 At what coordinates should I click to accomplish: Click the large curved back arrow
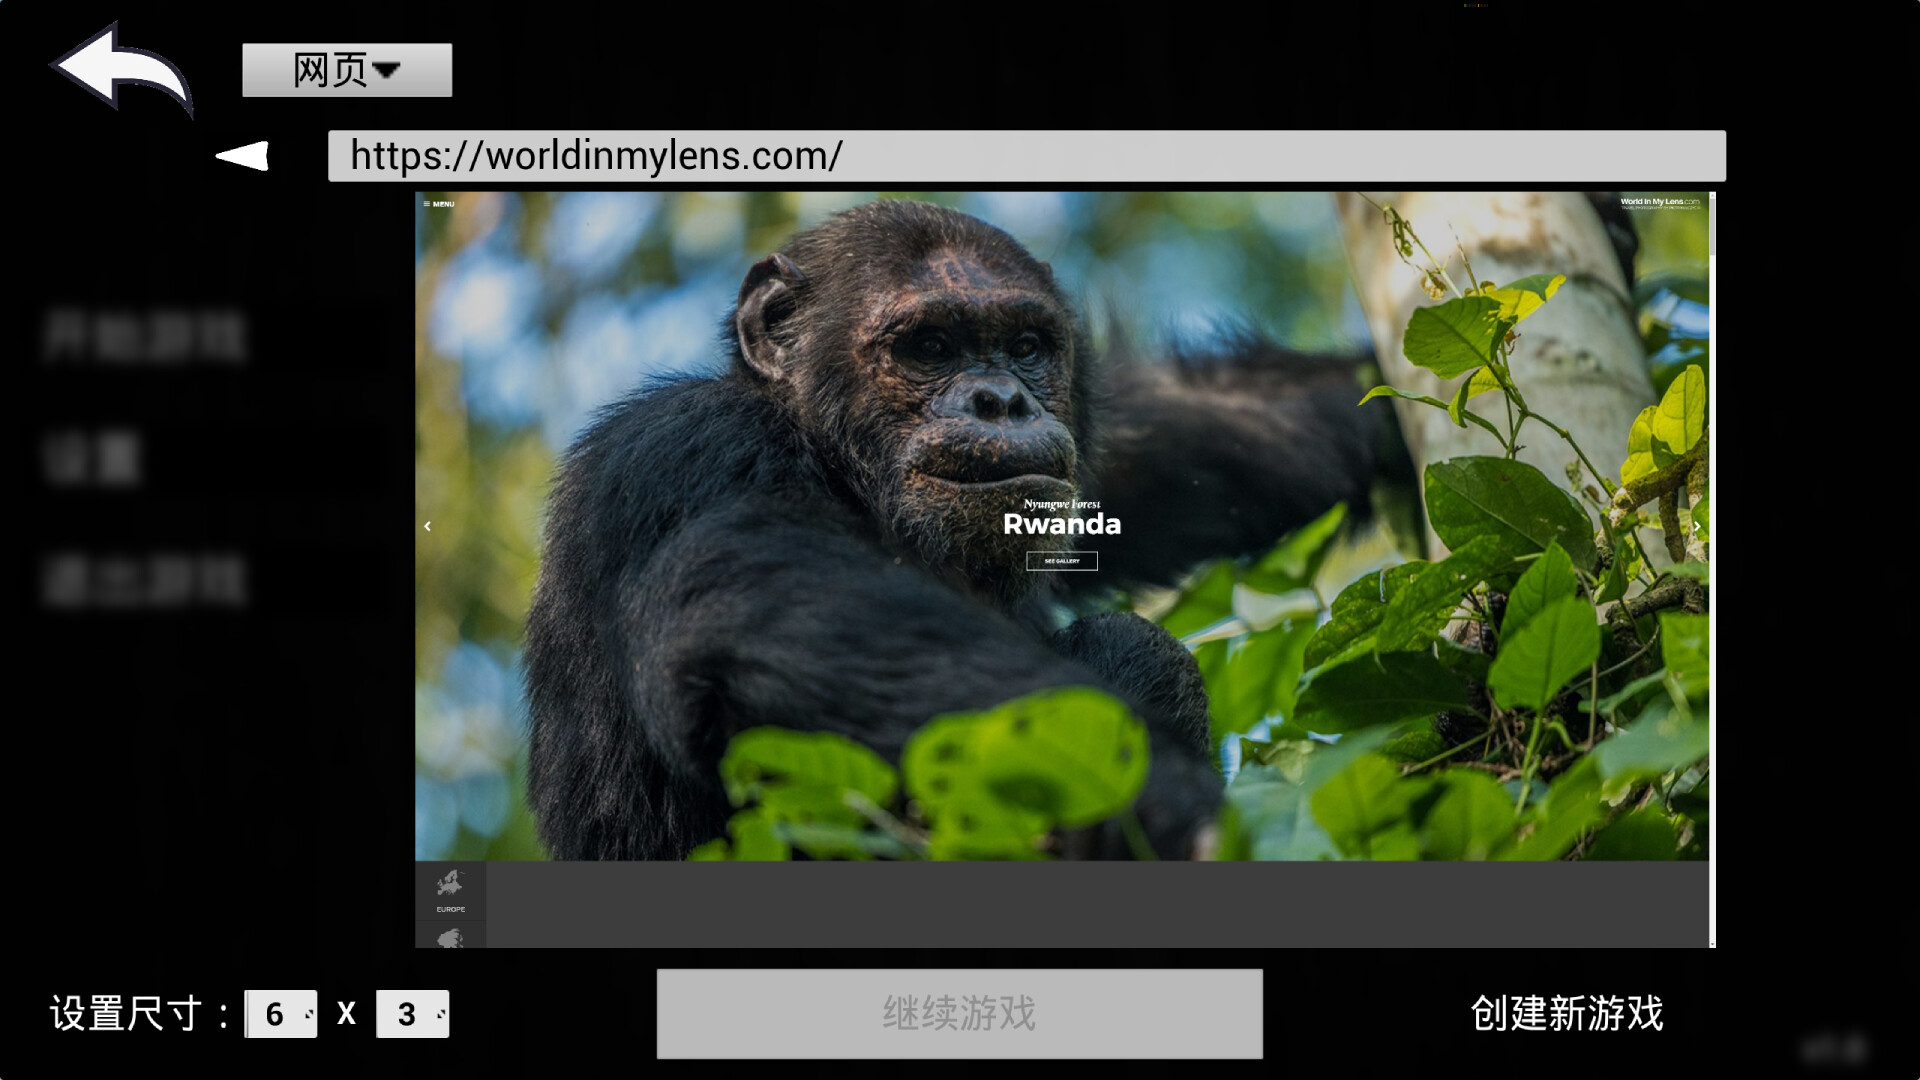click(120, 70)
